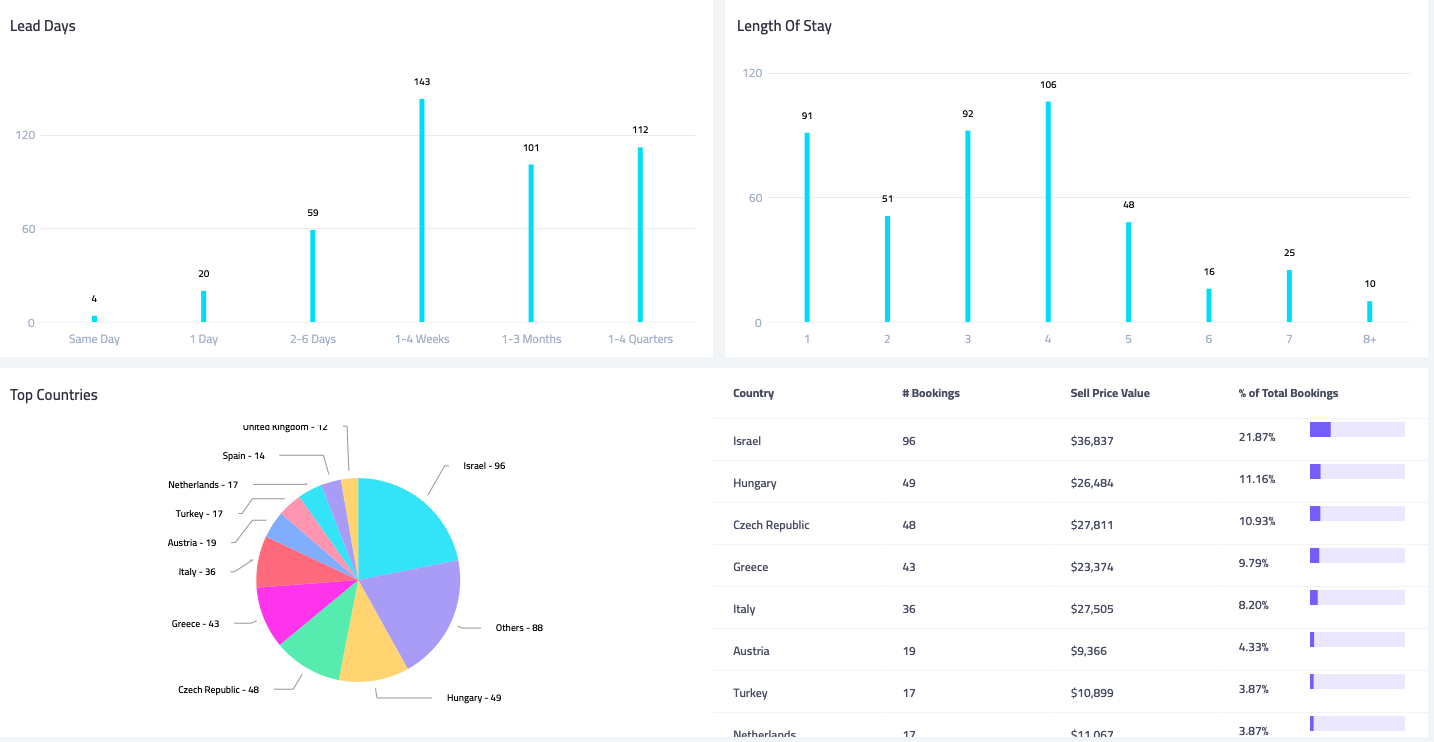
Task: Click the Length Of Stay bar for 4 nights
Action: point(1048,212)
